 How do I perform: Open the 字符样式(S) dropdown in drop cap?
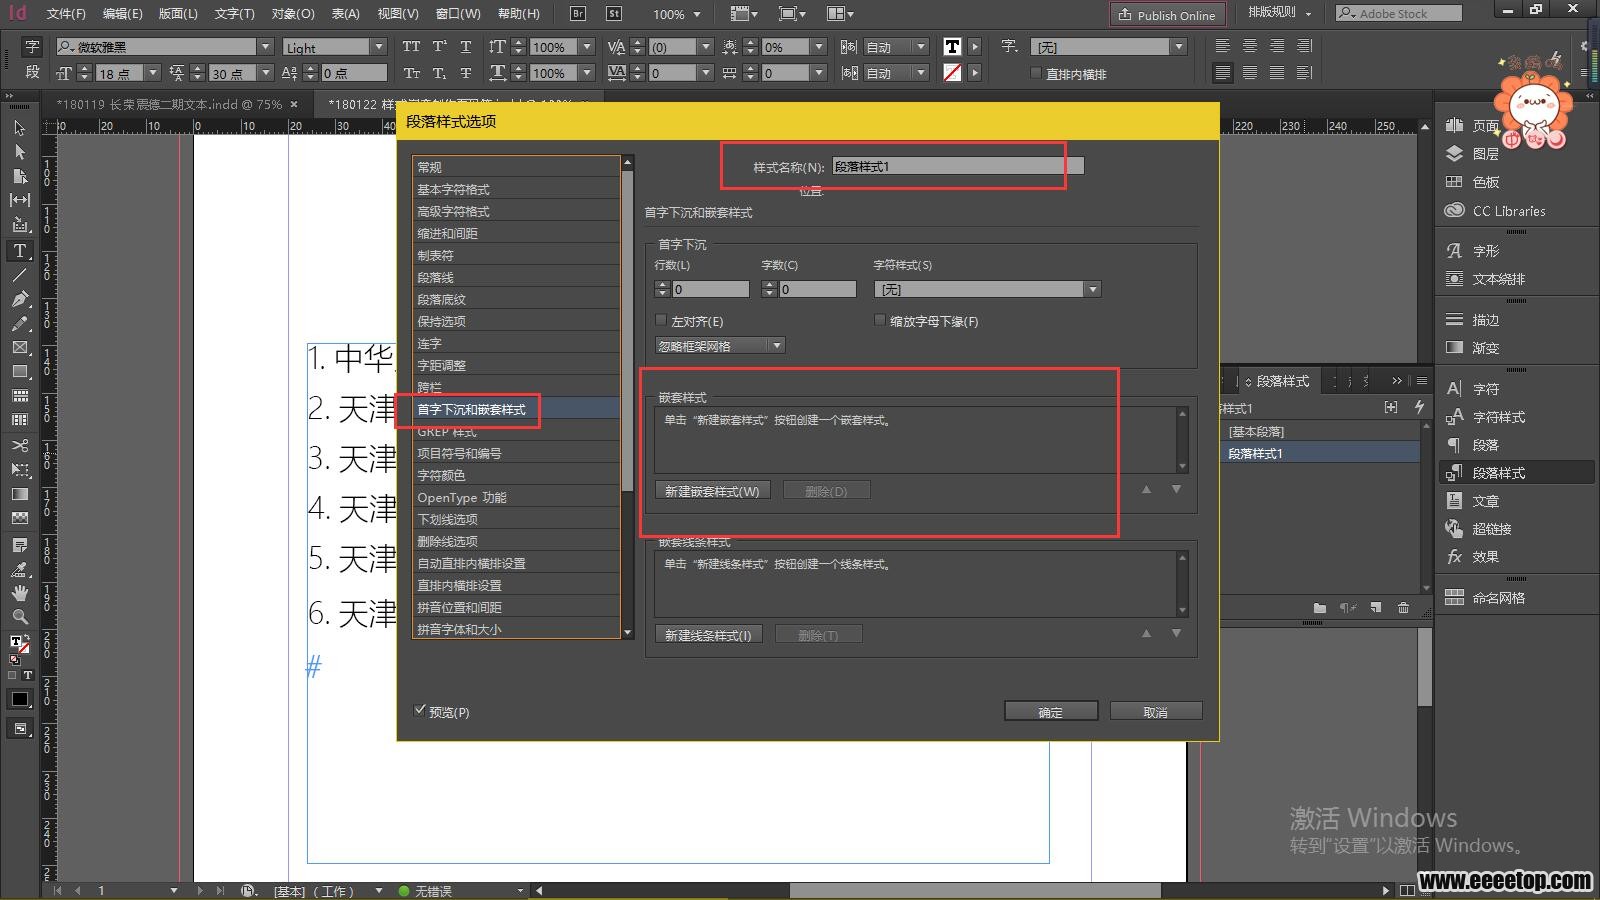click(x=987, y=289)
